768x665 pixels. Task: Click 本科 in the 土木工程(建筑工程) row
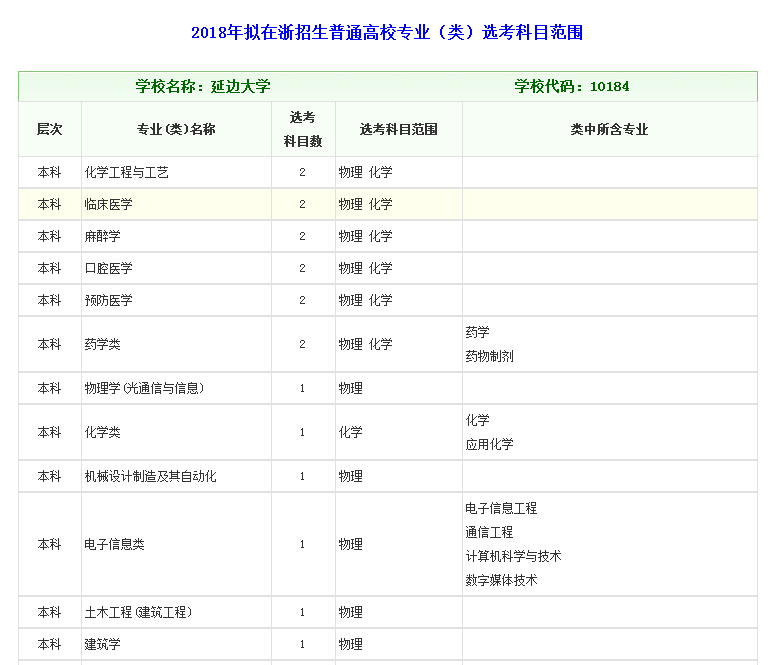49,612
